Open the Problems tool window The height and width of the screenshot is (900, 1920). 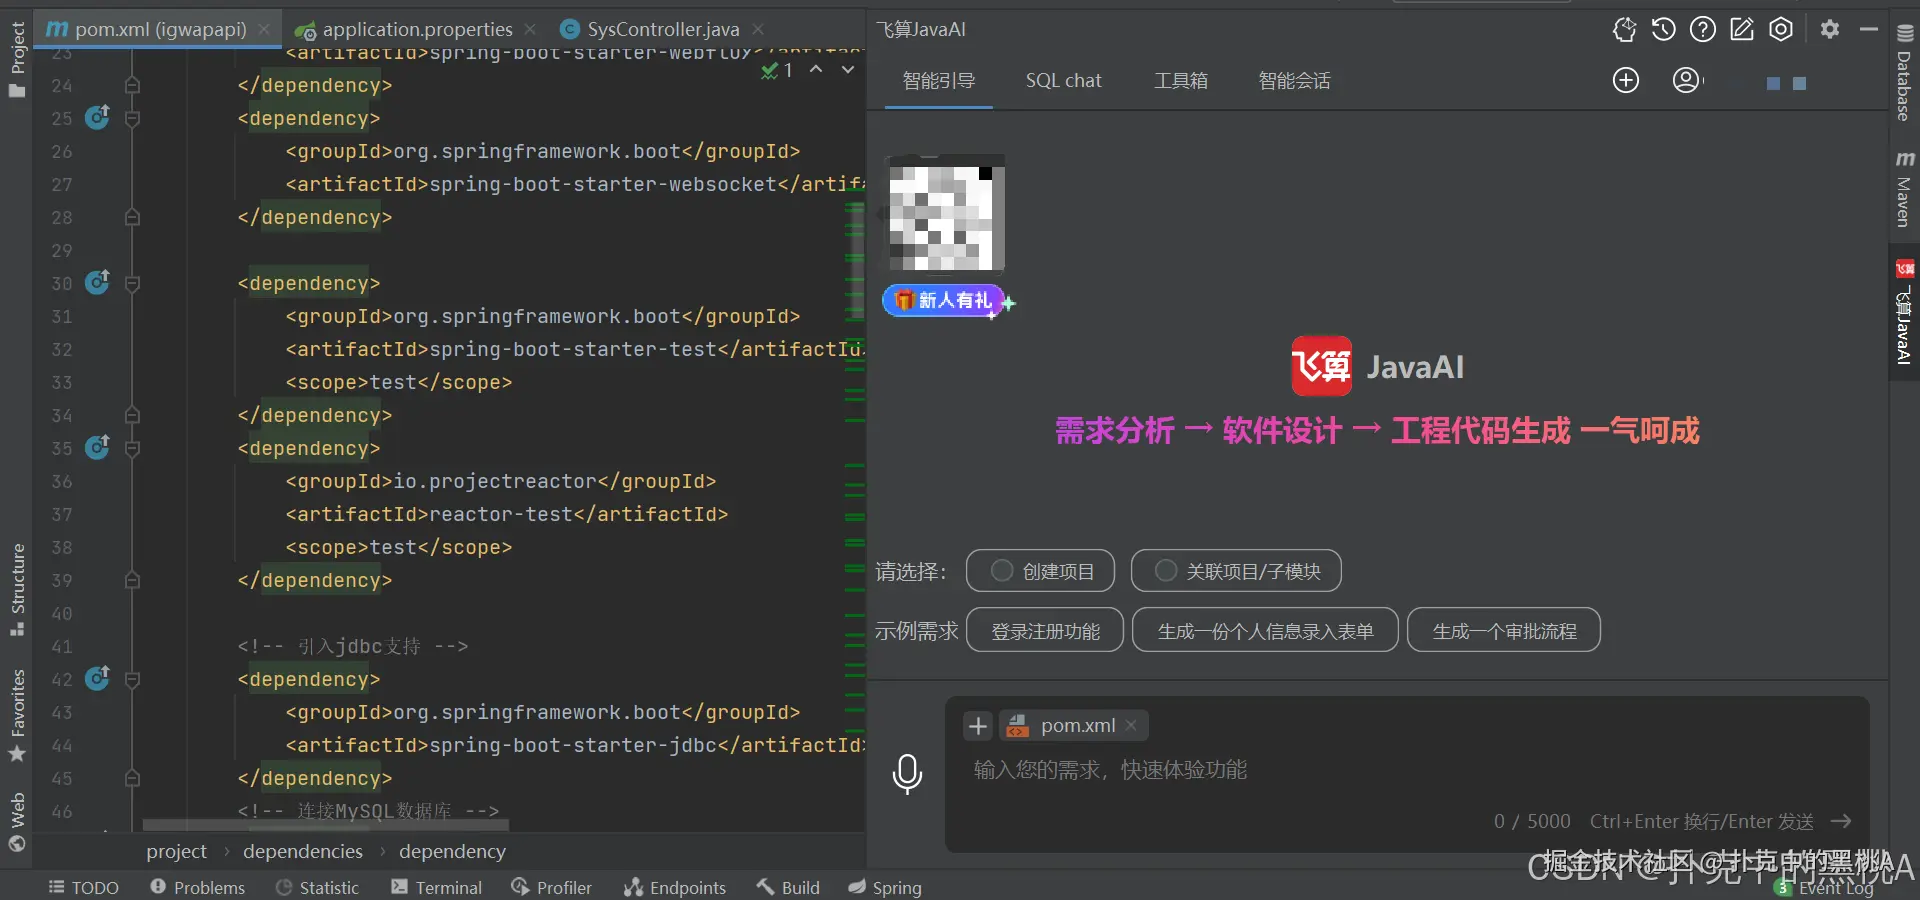click(x=198, y=887)
